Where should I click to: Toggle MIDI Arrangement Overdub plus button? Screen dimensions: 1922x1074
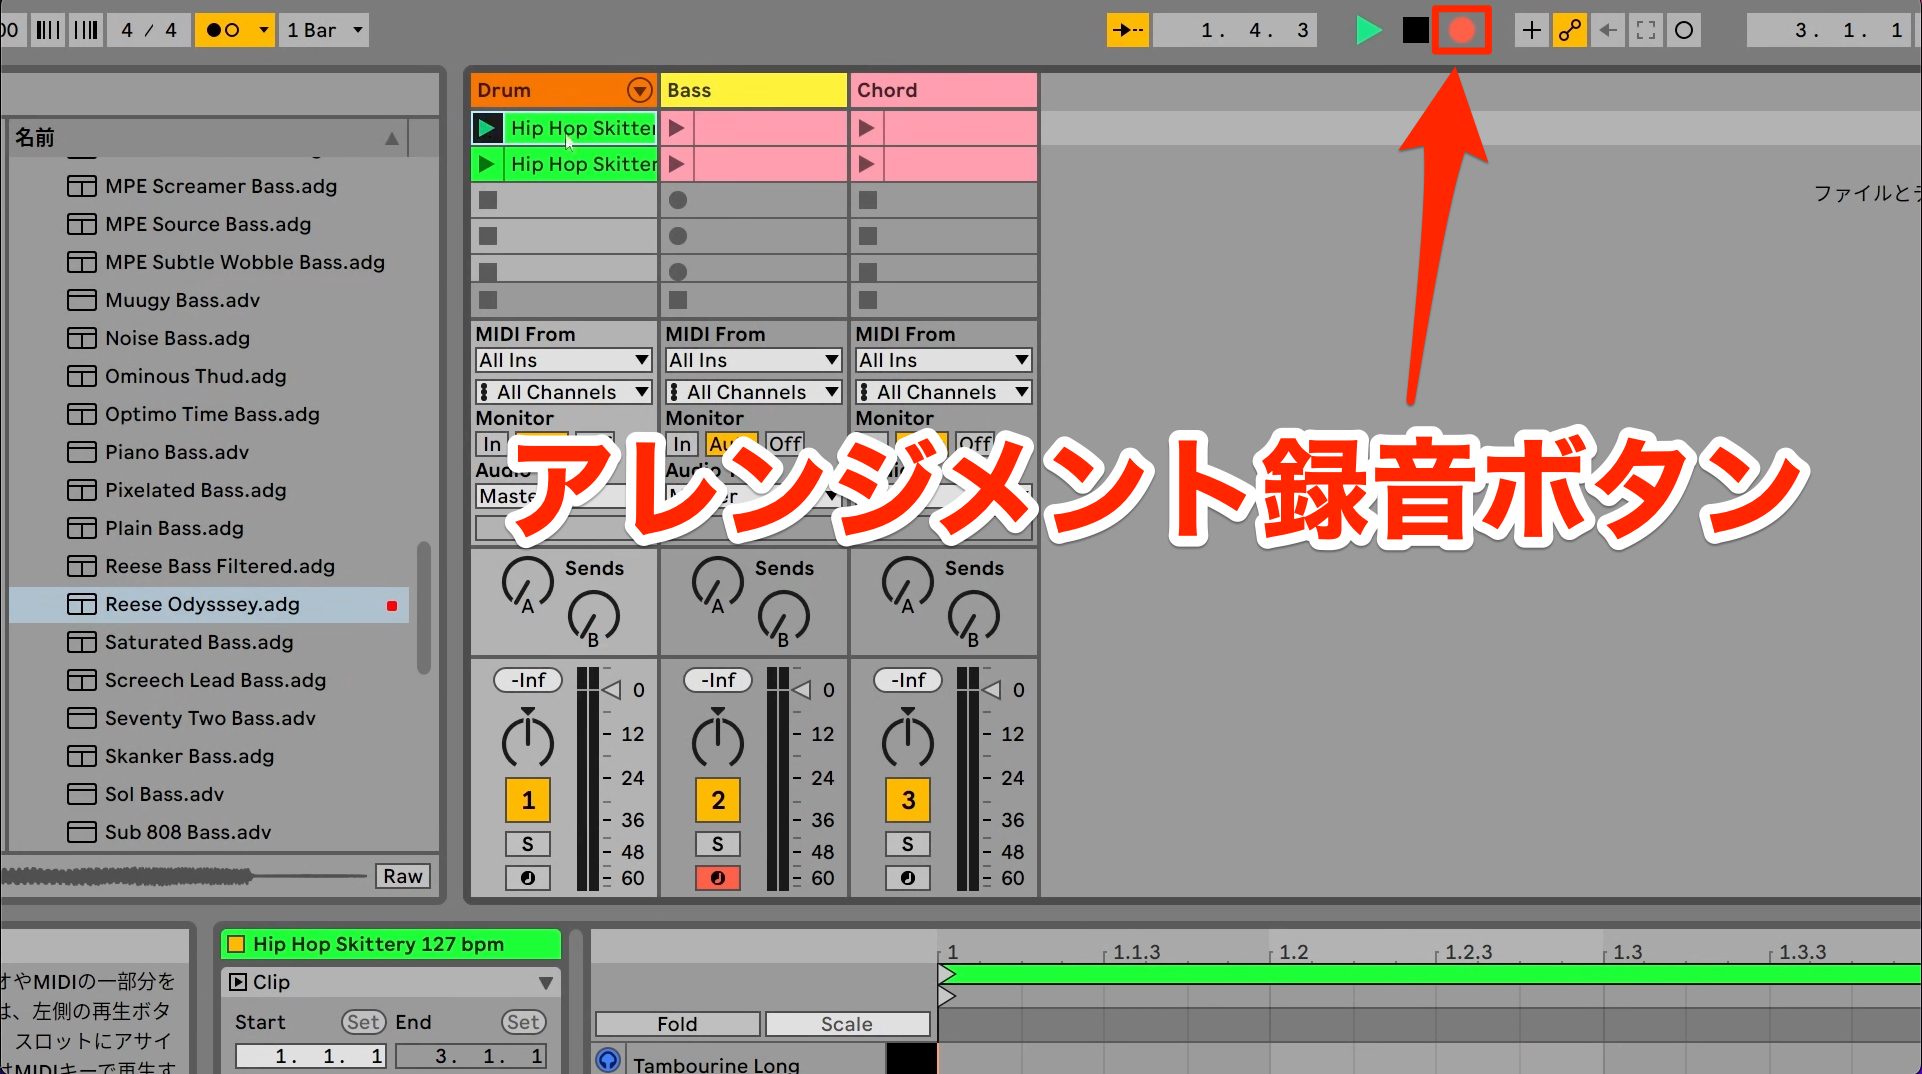pos(1531,30)
